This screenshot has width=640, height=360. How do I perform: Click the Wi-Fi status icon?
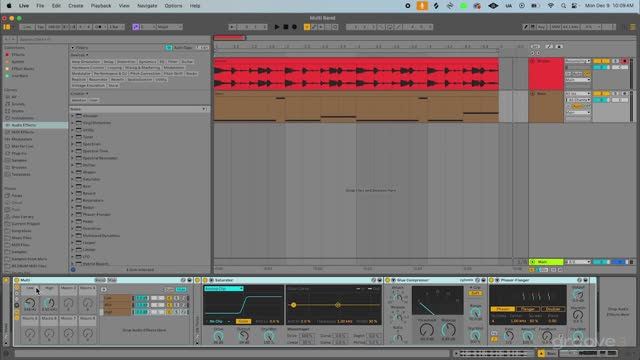pyautogui.click(x=551, y=6)
